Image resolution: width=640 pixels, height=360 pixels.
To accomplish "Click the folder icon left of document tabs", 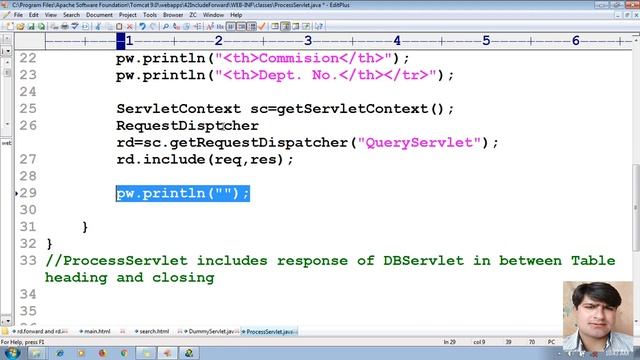I will [x=5, y=331].
